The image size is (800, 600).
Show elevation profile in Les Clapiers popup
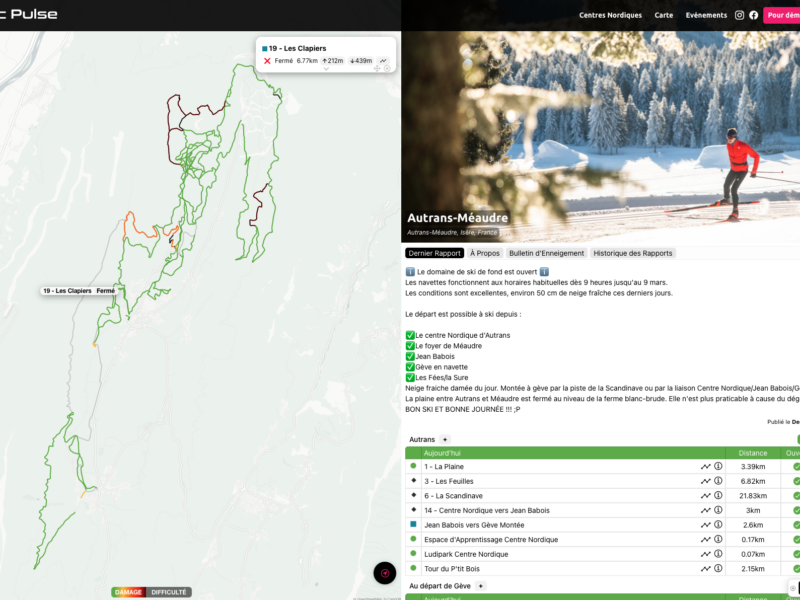pyautogui.click(x=383, y=61)
